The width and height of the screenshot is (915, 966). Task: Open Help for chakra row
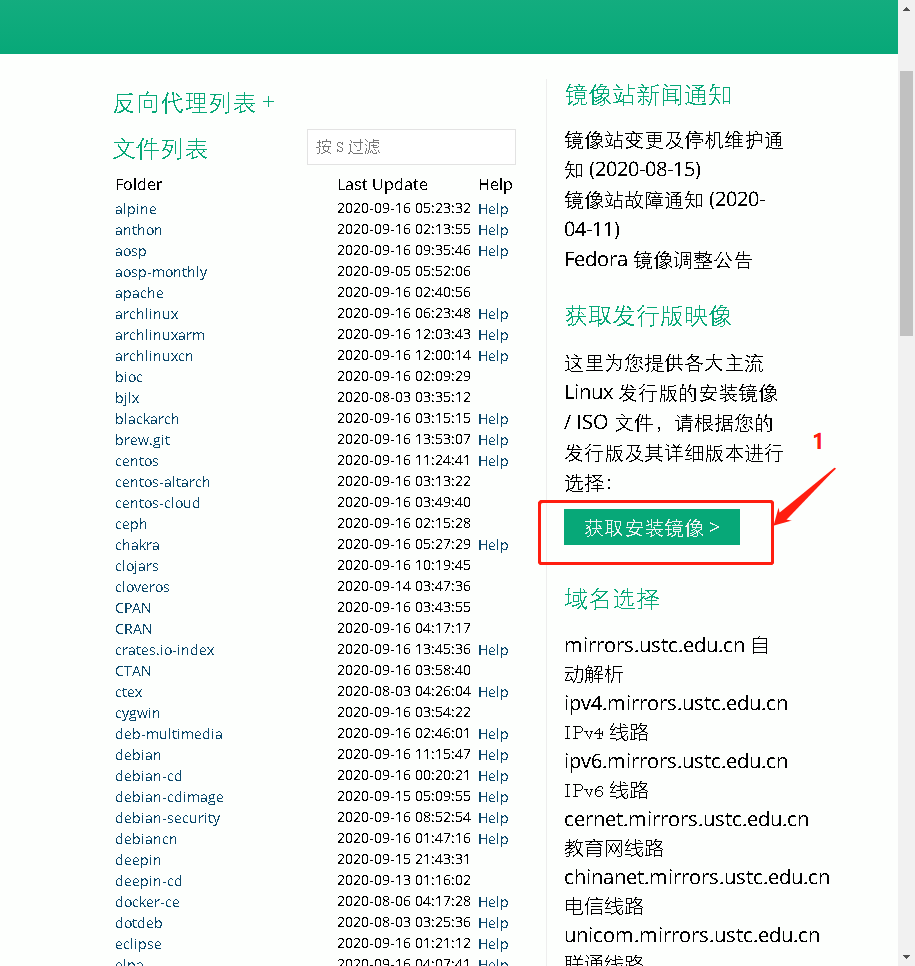click(x=493, y=545)
